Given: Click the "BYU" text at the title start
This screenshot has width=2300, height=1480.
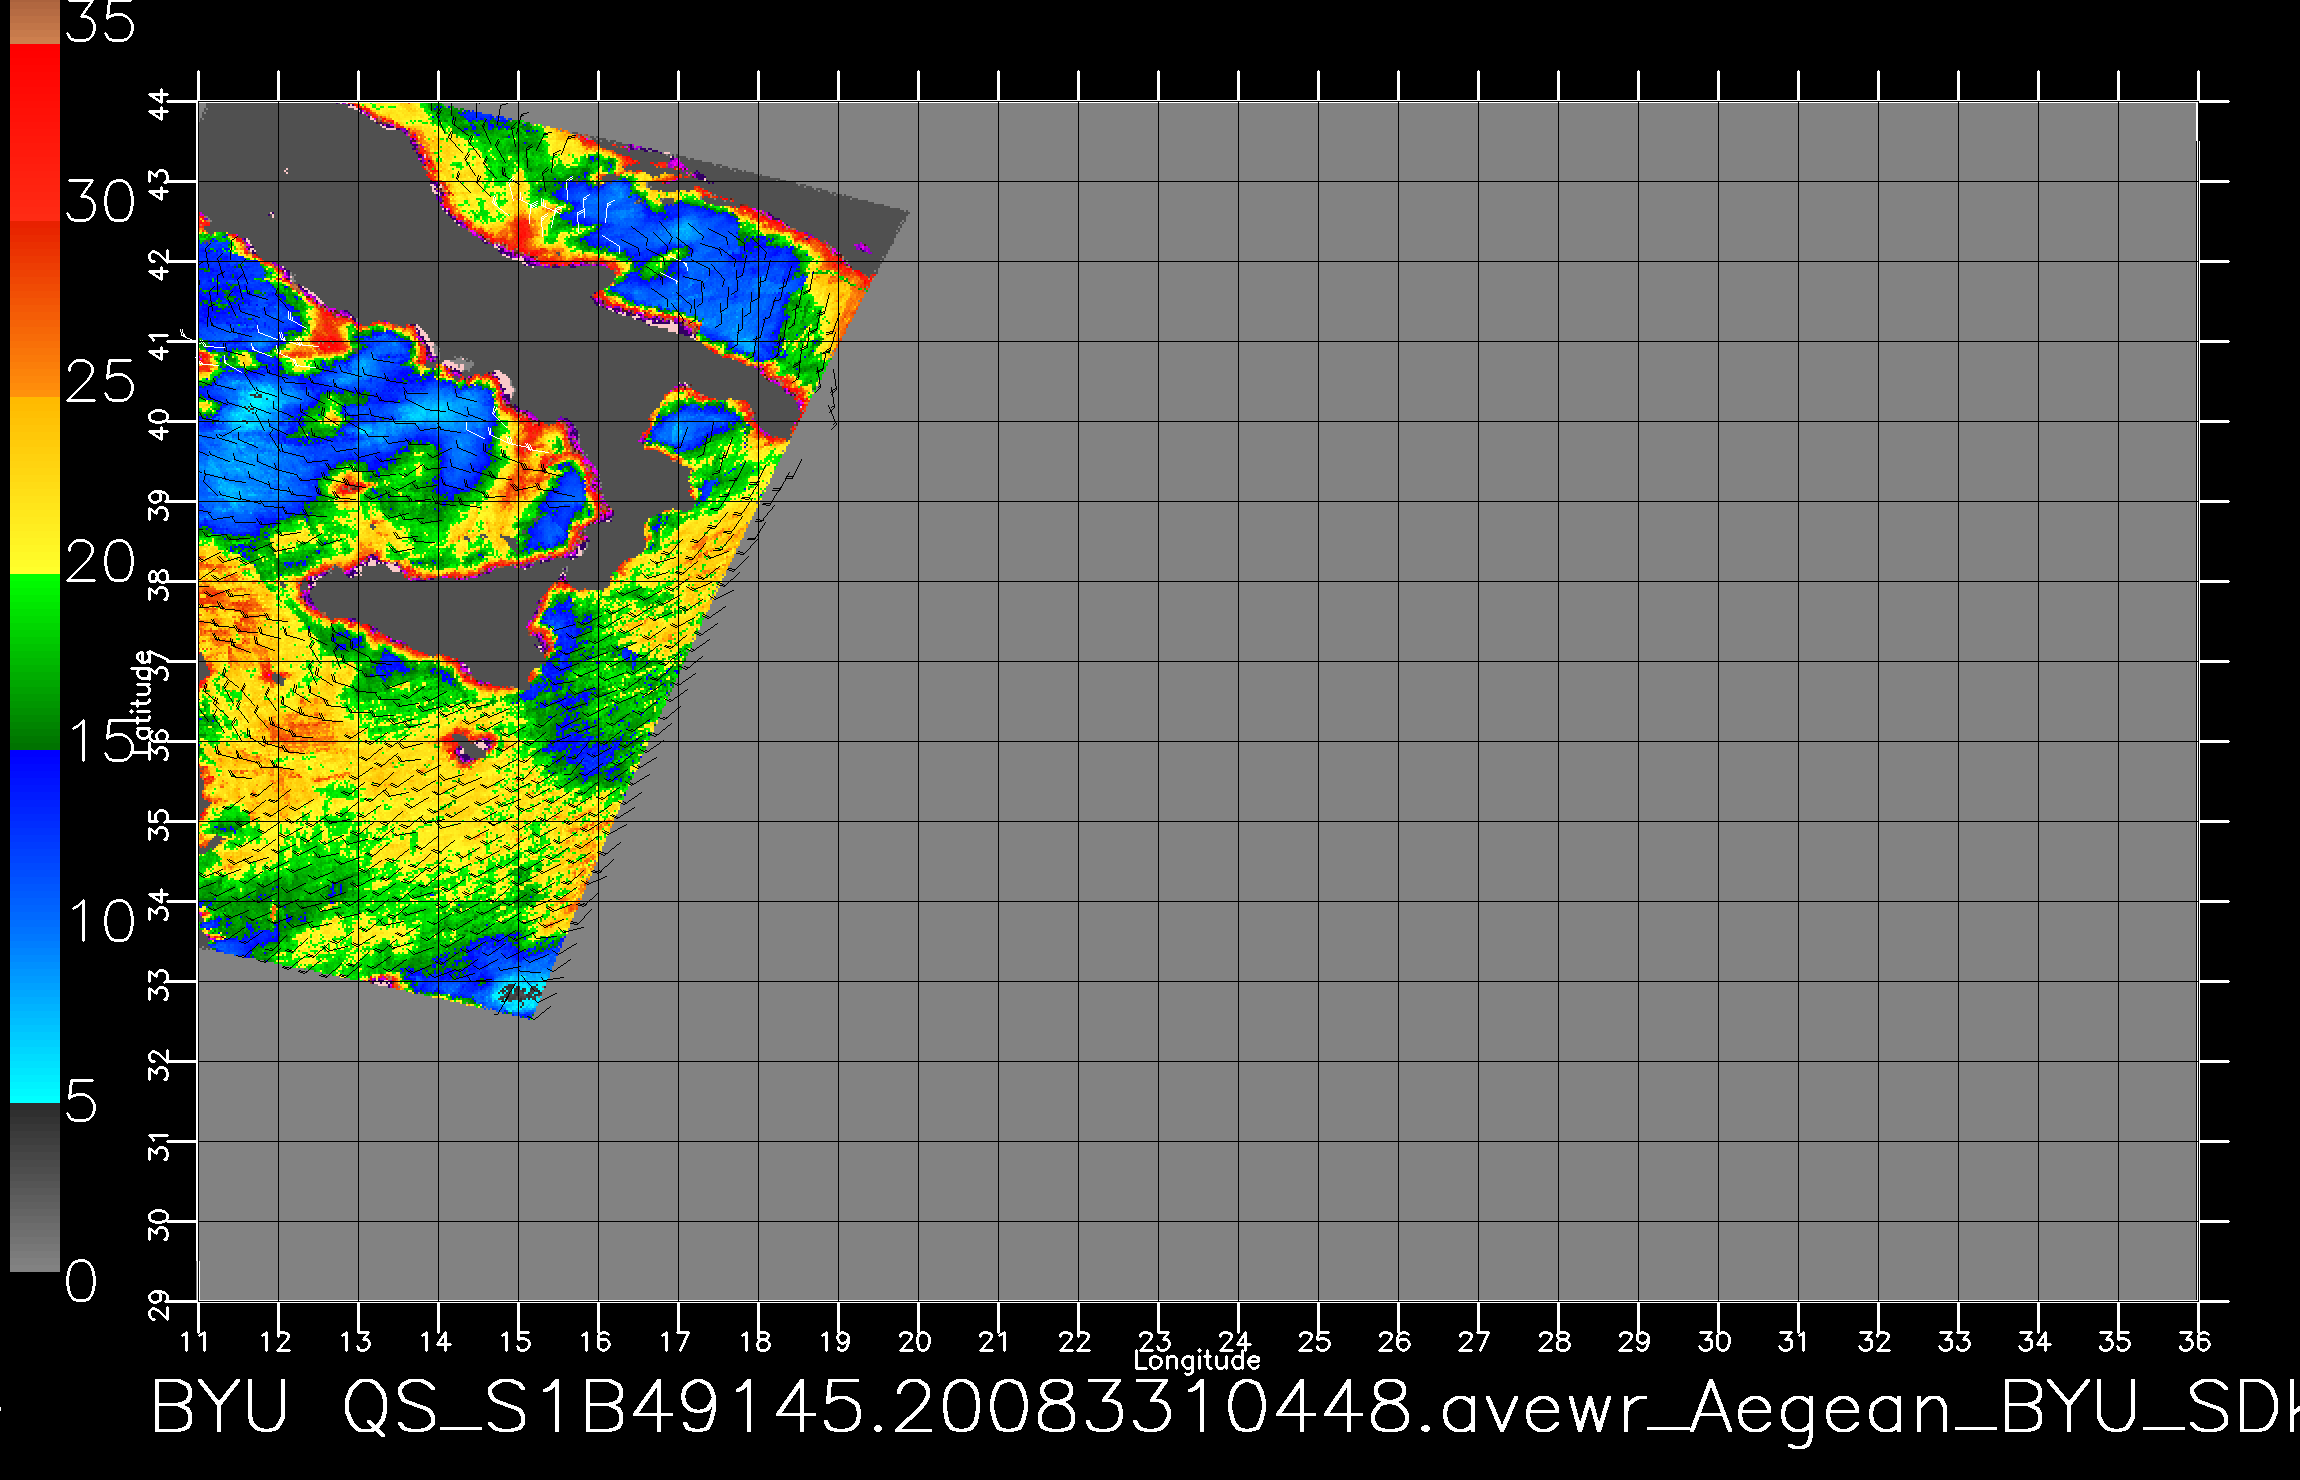Looking at the screenshot, I should [x=220, y=1407].
